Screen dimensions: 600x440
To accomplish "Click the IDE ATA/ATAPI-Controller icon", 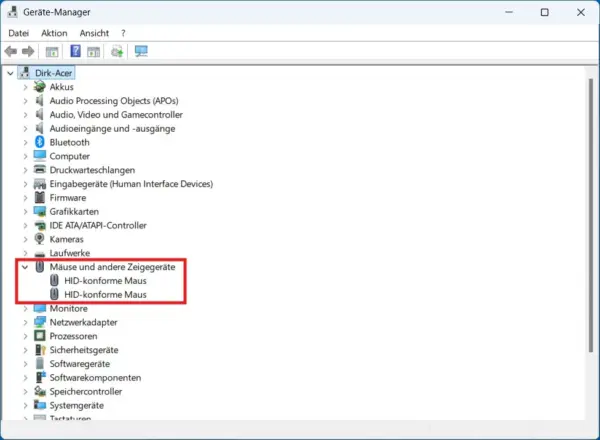I will tap(40, 225).
